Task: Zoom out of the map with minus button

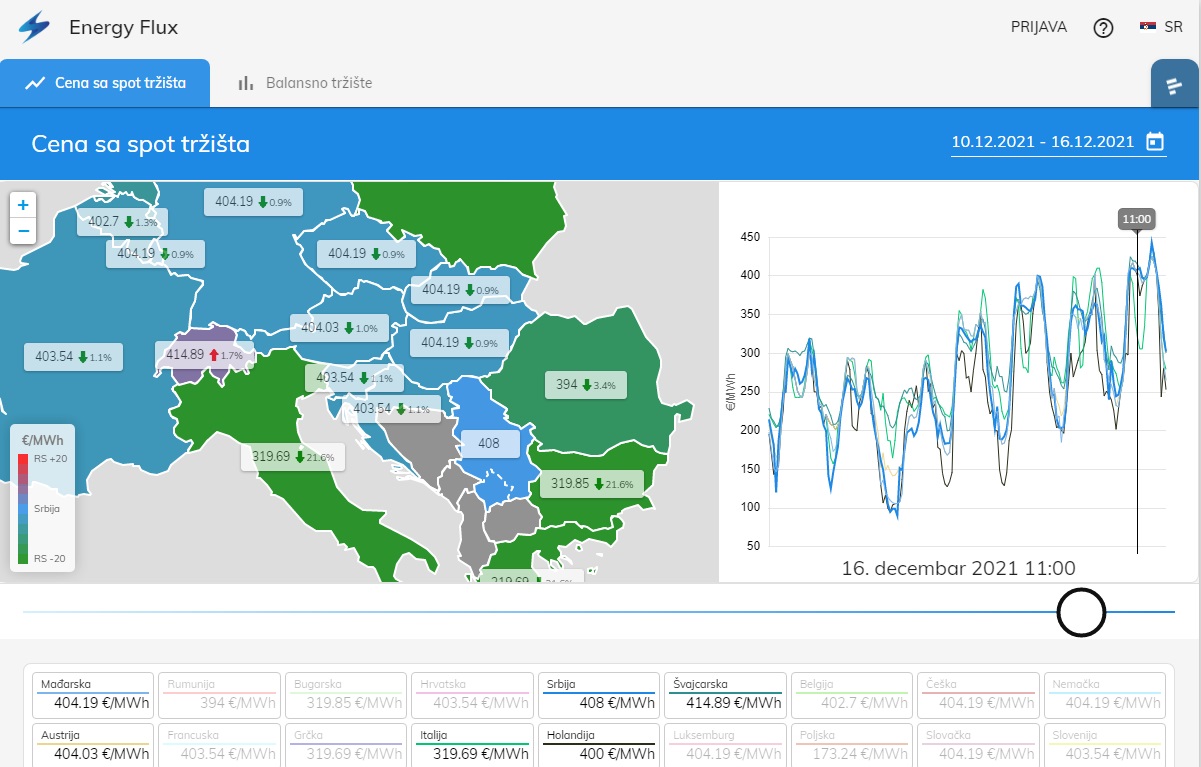Action: click(x=23, y=231)
